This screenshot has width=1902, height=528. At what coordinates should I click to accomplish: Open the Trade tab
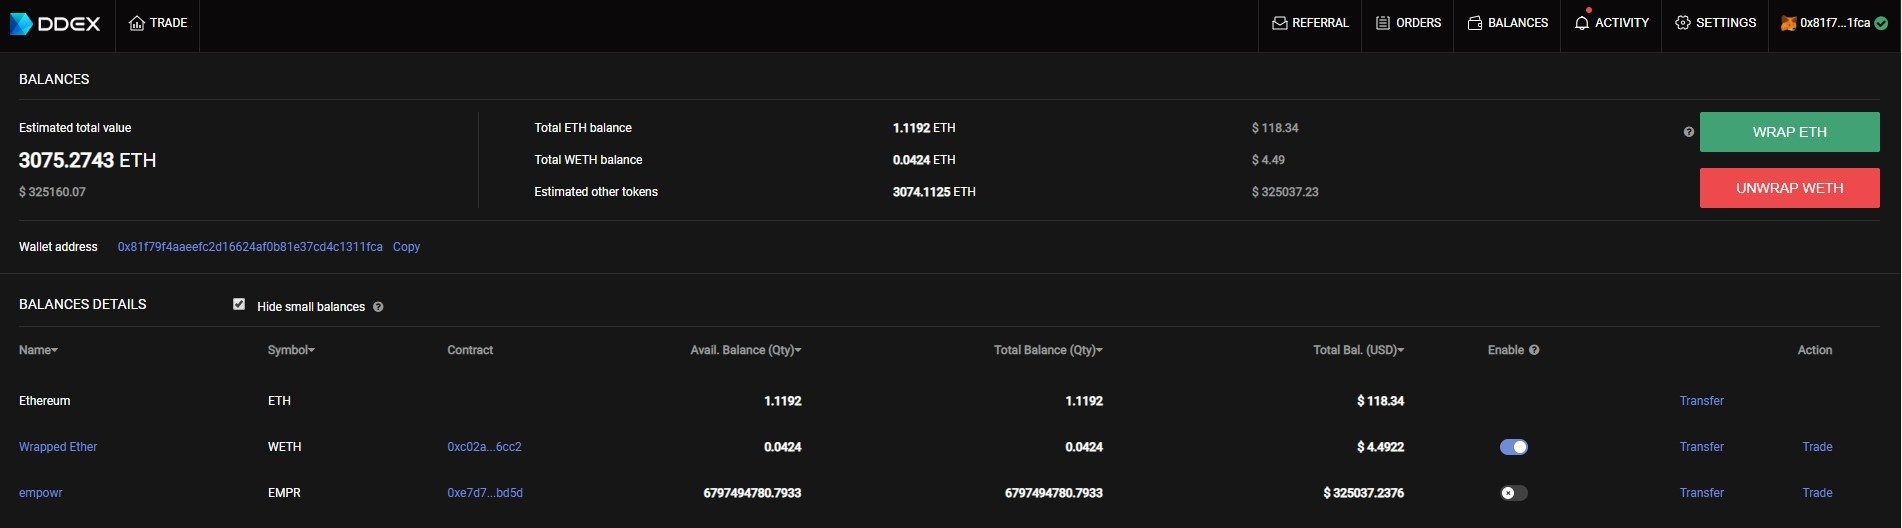(x=158, y=23)
